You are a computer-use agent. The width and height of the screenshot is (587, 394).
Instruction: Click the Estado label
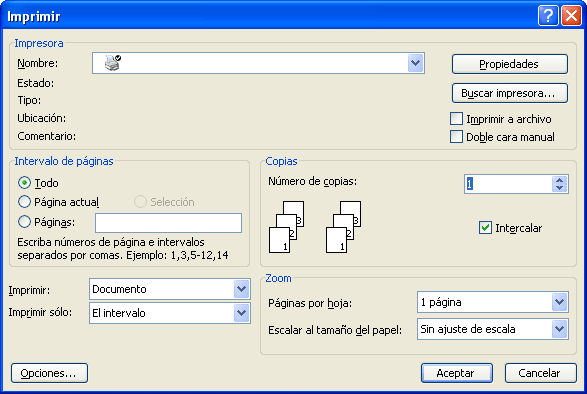pyautogui.click(x=36, y=83)
